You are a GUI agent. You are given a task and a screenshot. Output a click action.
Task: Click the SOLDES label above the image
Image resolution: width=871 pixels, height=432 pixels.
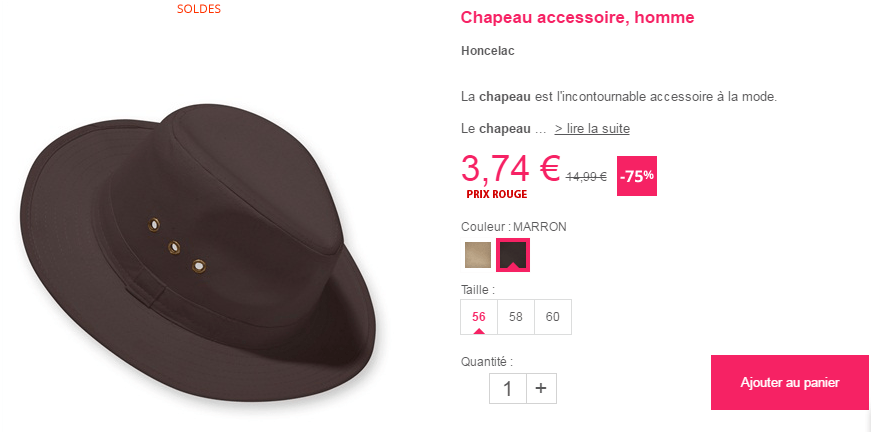click(x=199, y=9)
